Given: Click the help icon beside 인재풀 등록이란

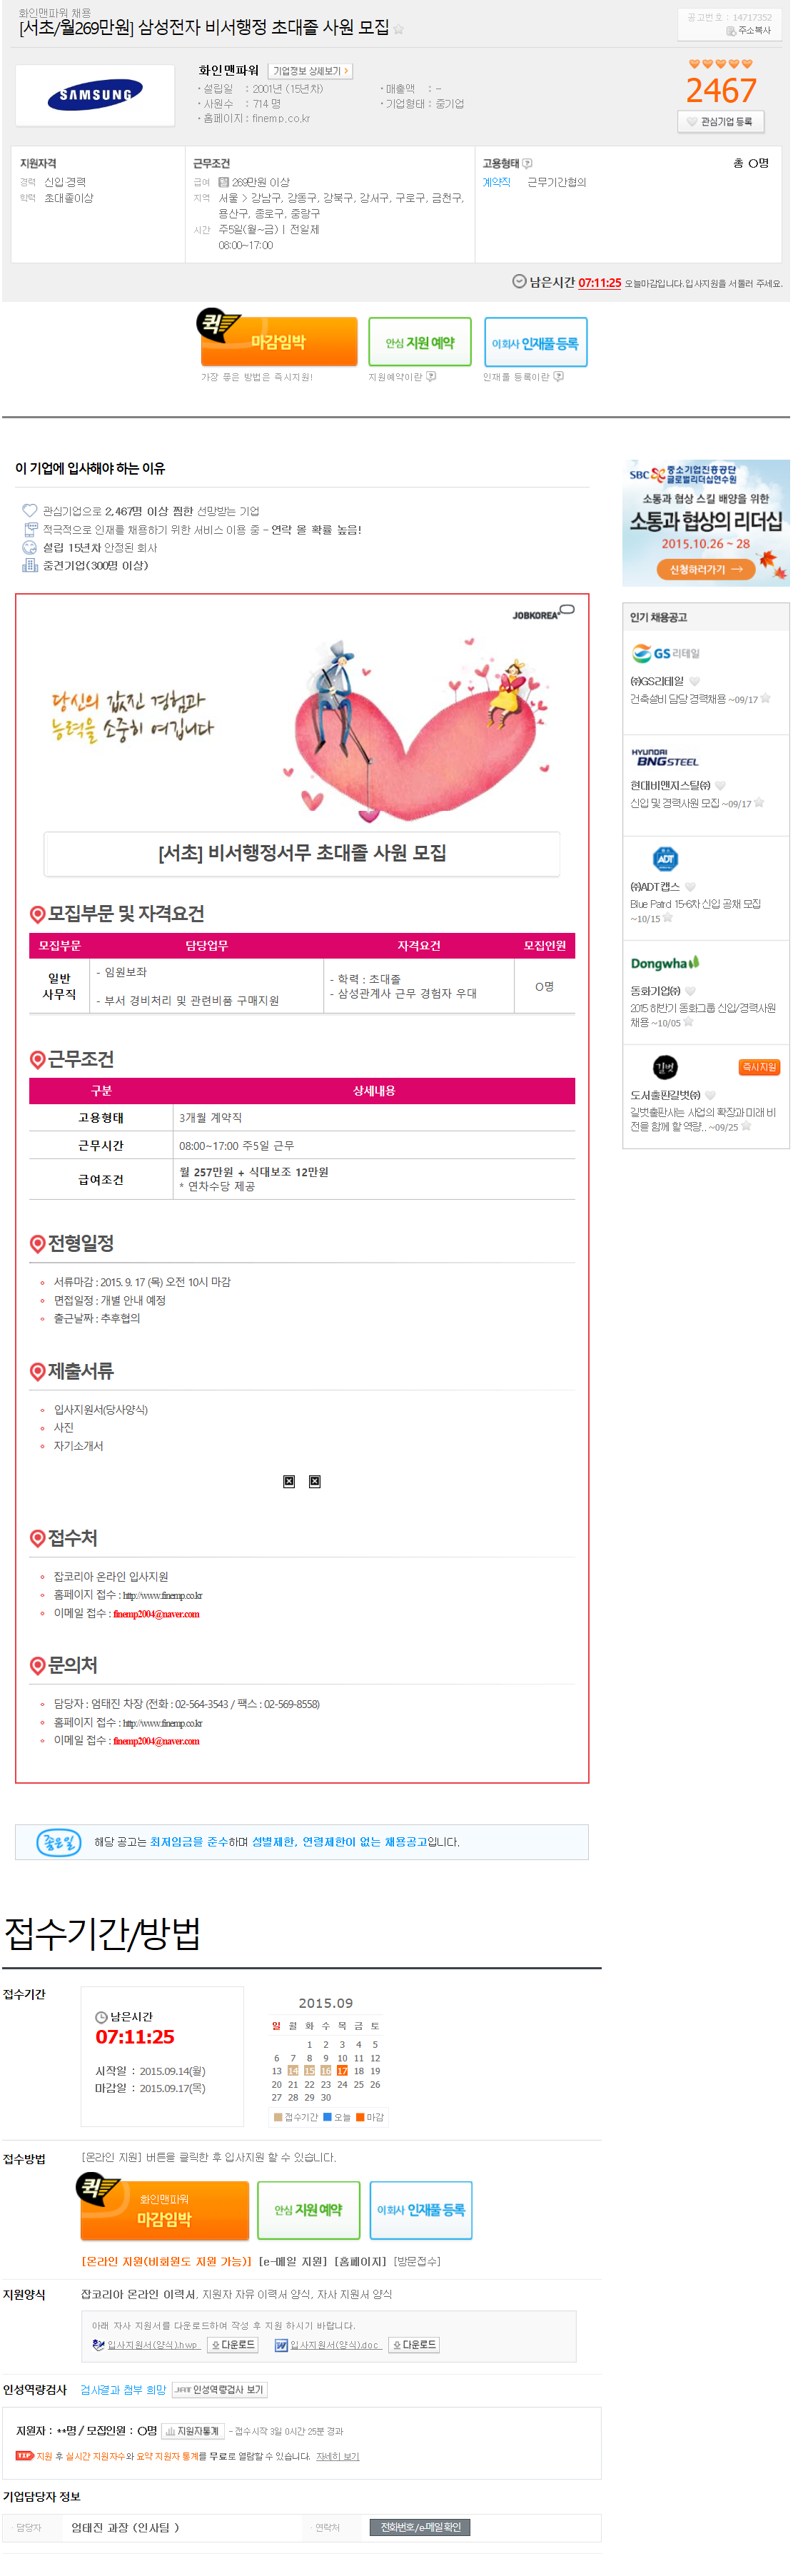Looking at the screenshot, I should tap(558, 377).
